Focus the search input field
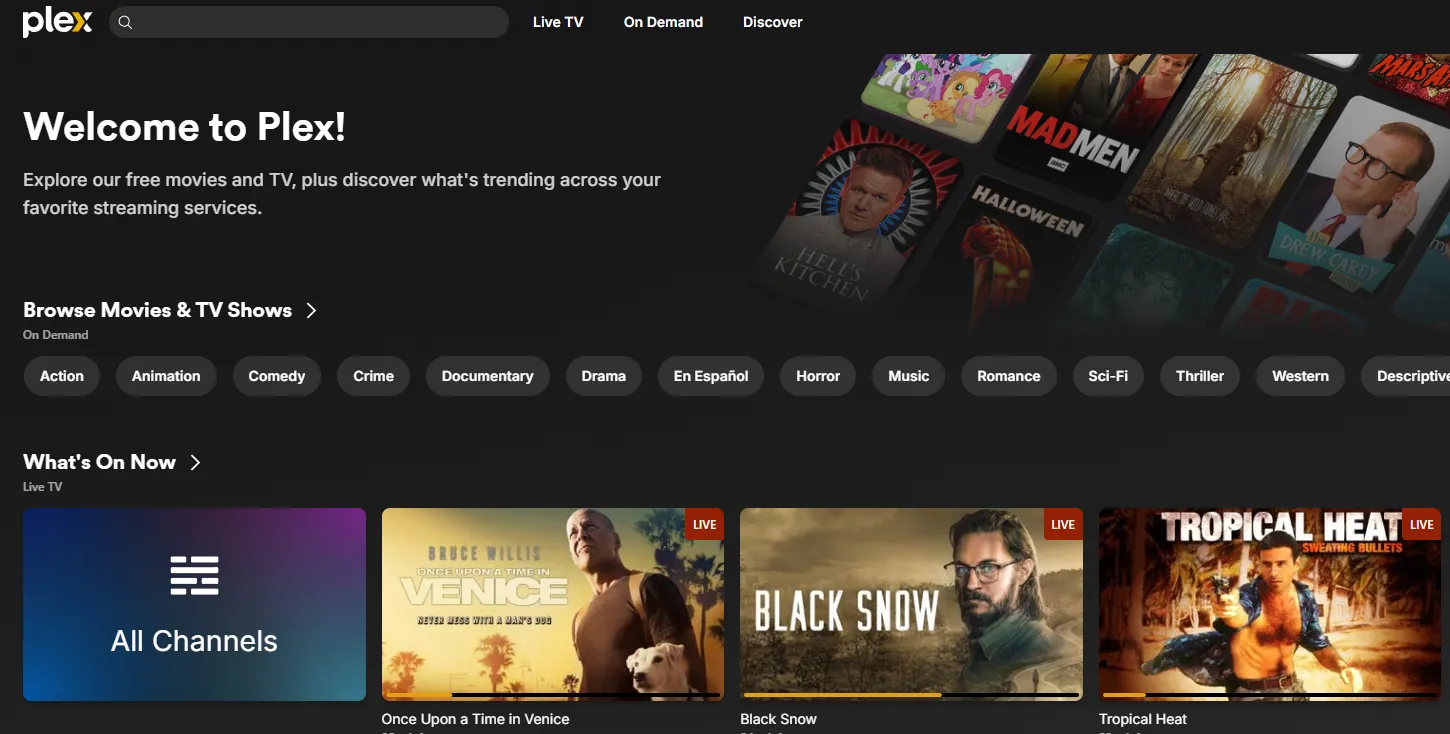Screen dimensions: 1450x734 320,22
